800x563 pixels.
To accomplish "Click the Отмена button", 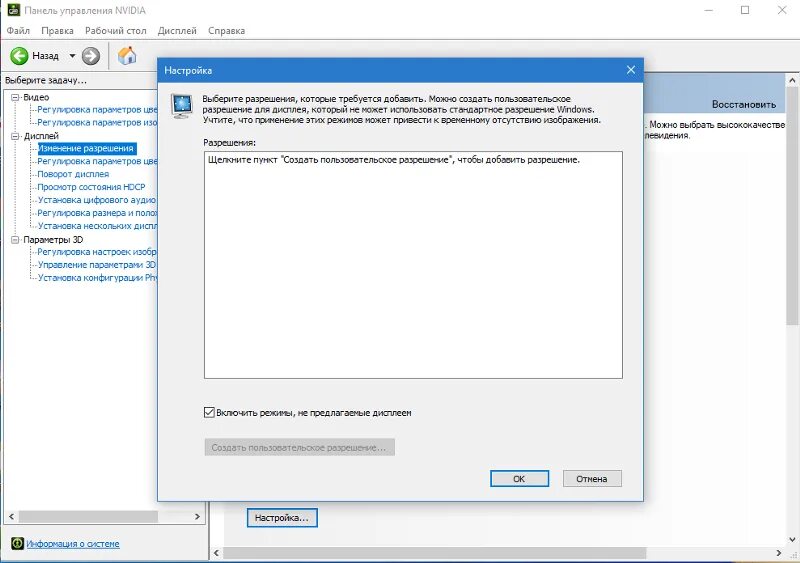I will (592, 479).
